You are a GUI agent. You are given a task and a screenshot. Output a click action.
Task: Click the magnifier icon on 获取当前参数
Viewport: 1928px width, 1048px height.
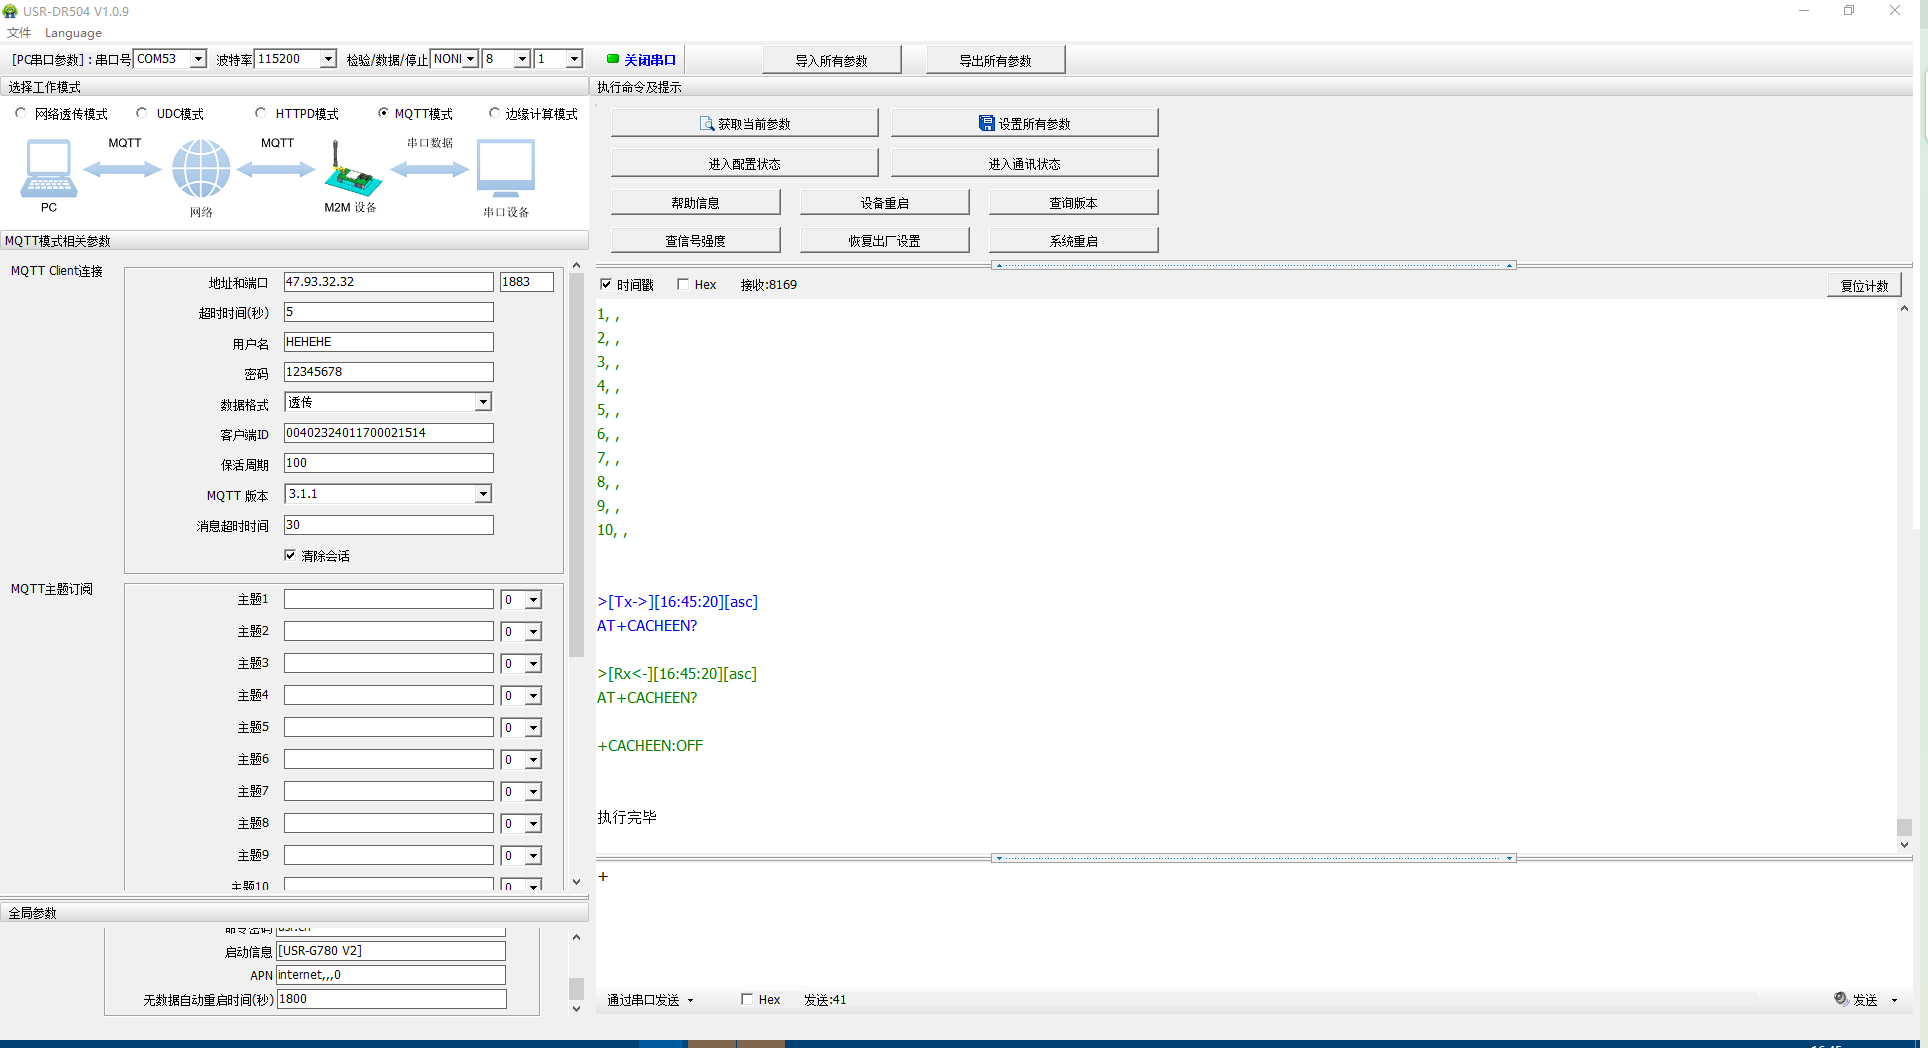point(707,124)
